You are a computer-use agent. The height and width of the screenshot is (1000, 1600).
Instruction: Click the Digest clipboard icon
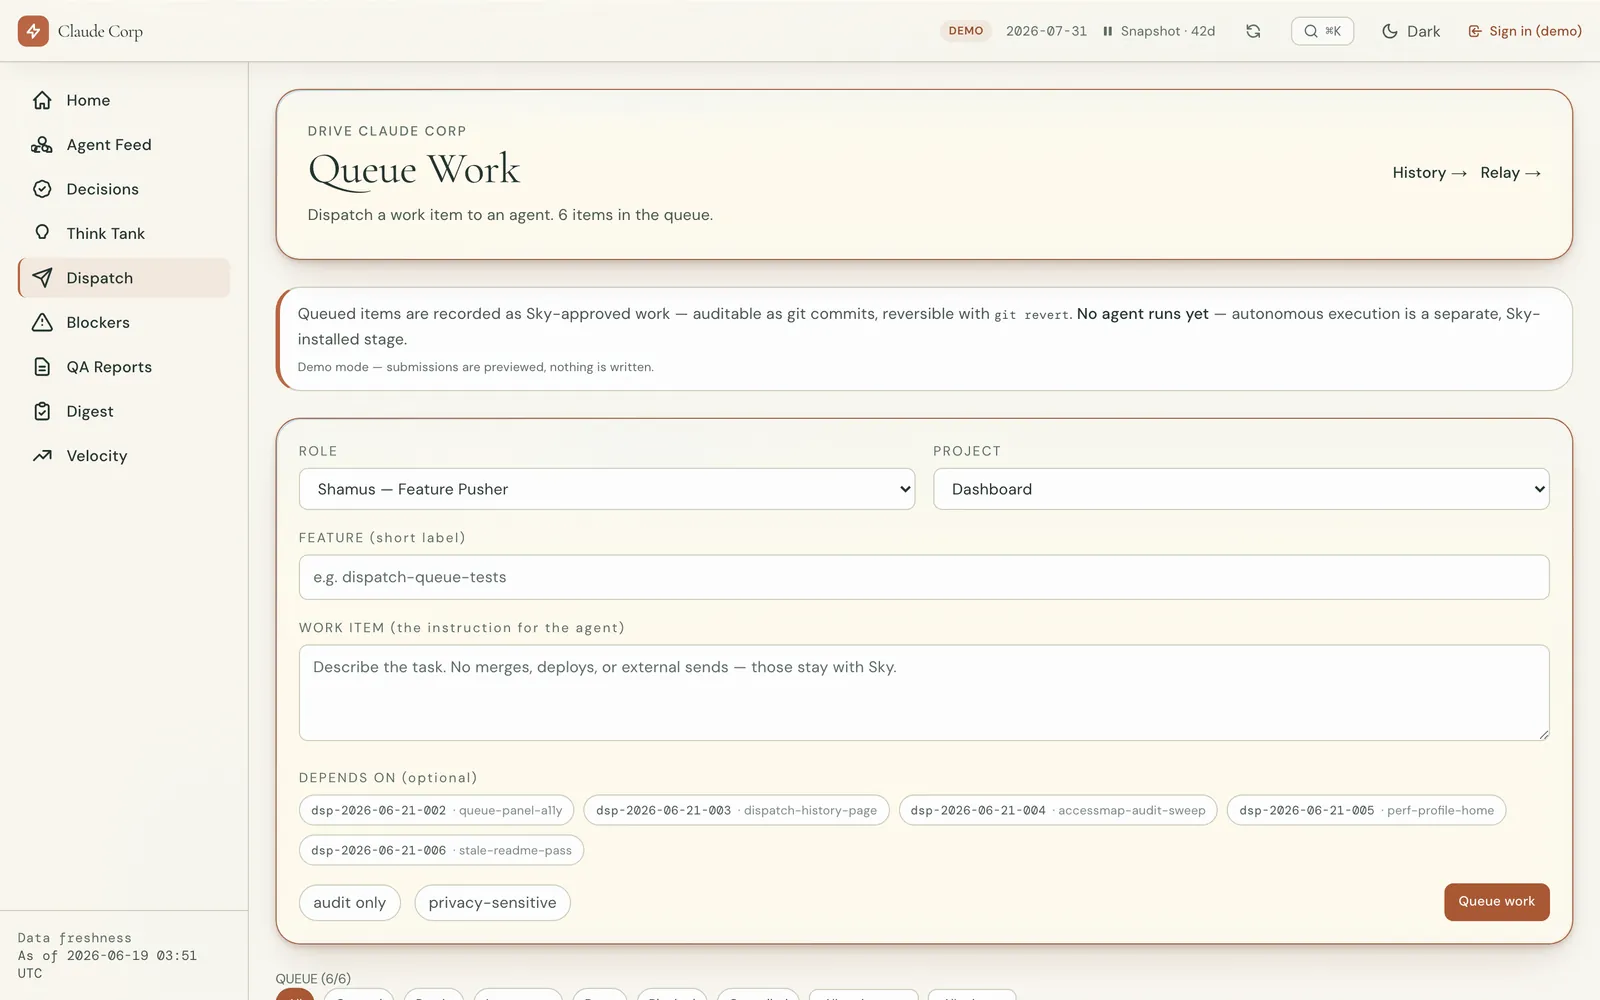click(42, 411)
